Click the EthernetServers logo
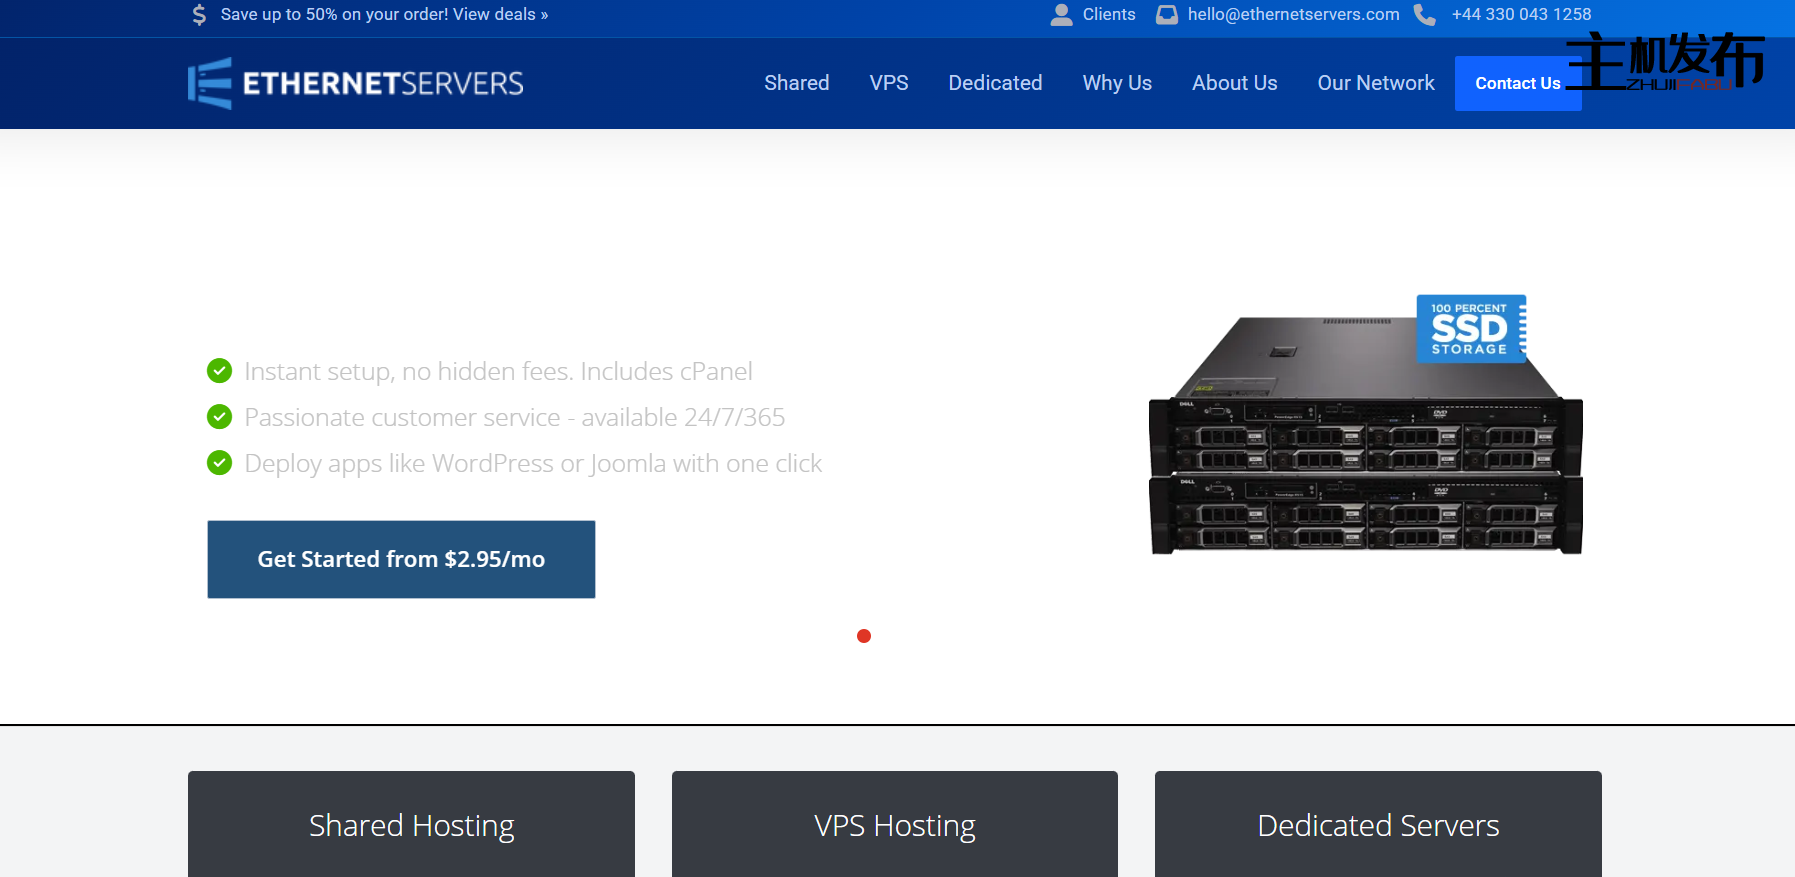1795x877 pixels. tap(355, 83)
